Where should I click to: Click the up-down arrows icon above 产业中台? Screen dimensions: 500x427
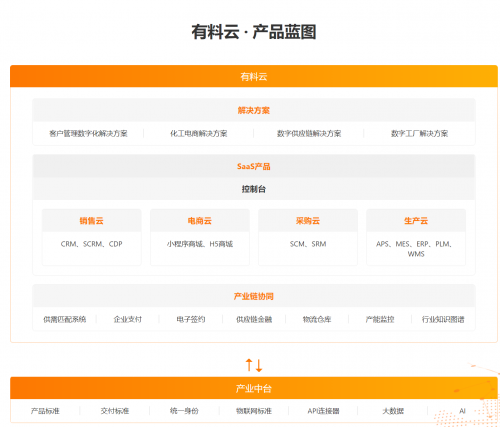pos(254,365)
